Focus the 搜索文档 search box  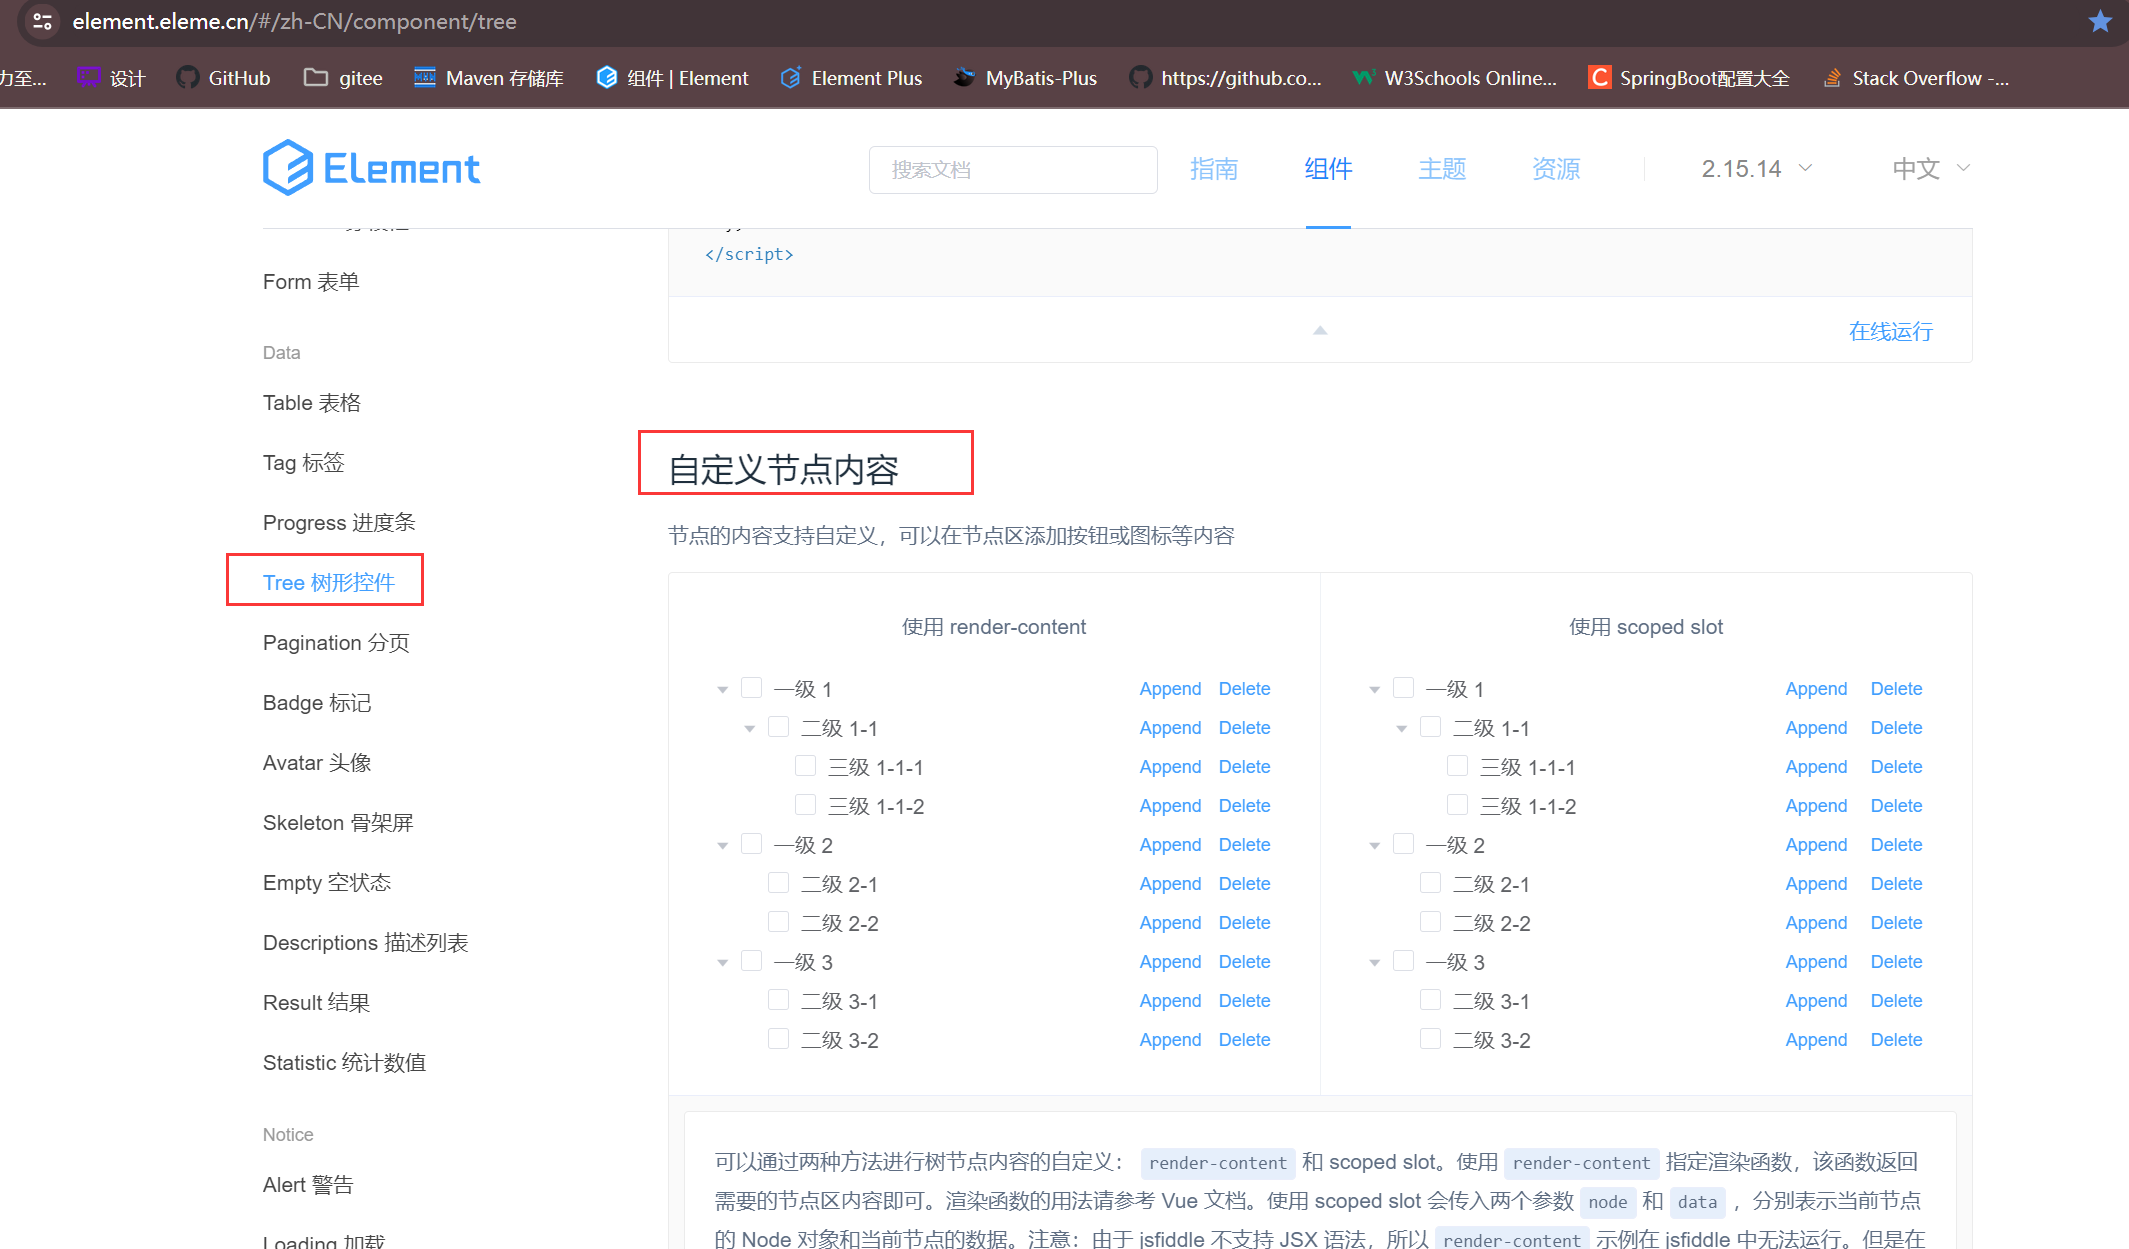(1013, 169)
